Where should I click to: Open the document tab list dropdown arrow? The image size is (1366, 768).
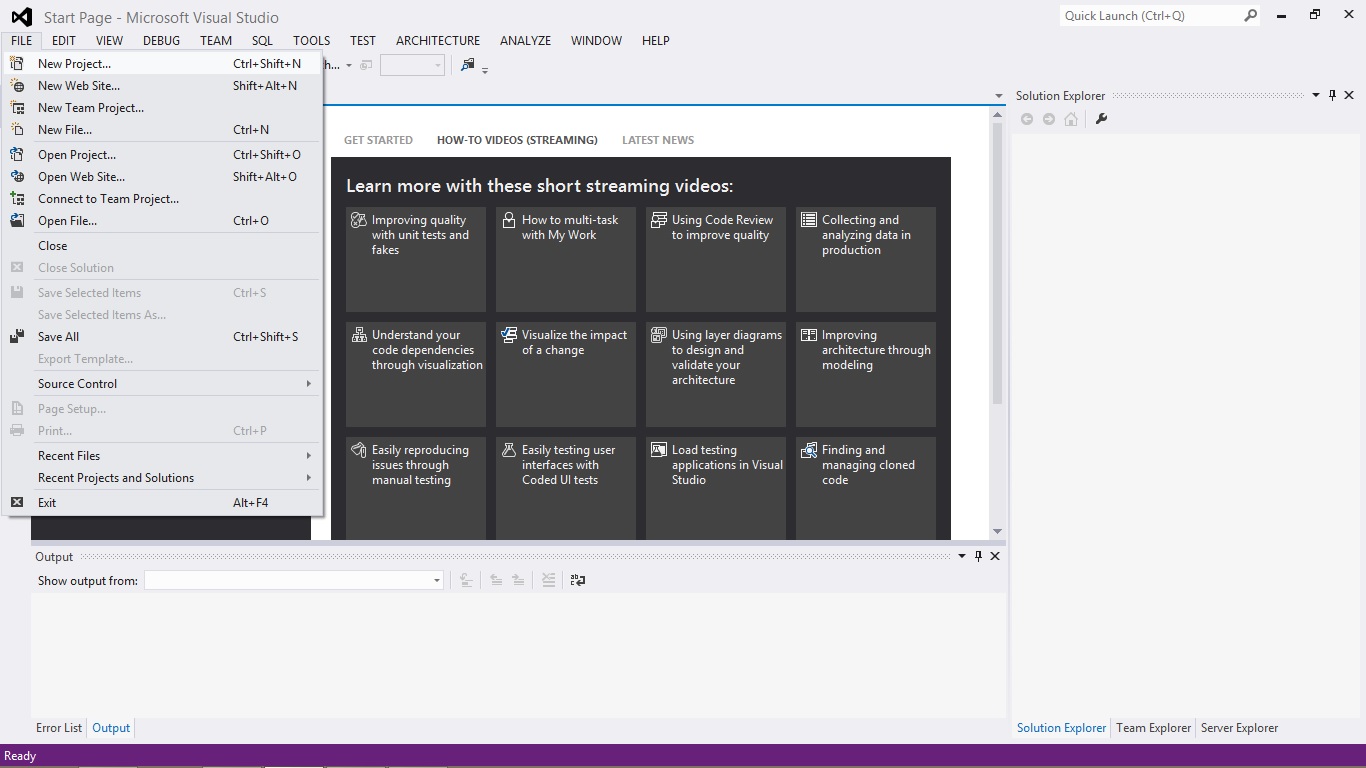998,96
